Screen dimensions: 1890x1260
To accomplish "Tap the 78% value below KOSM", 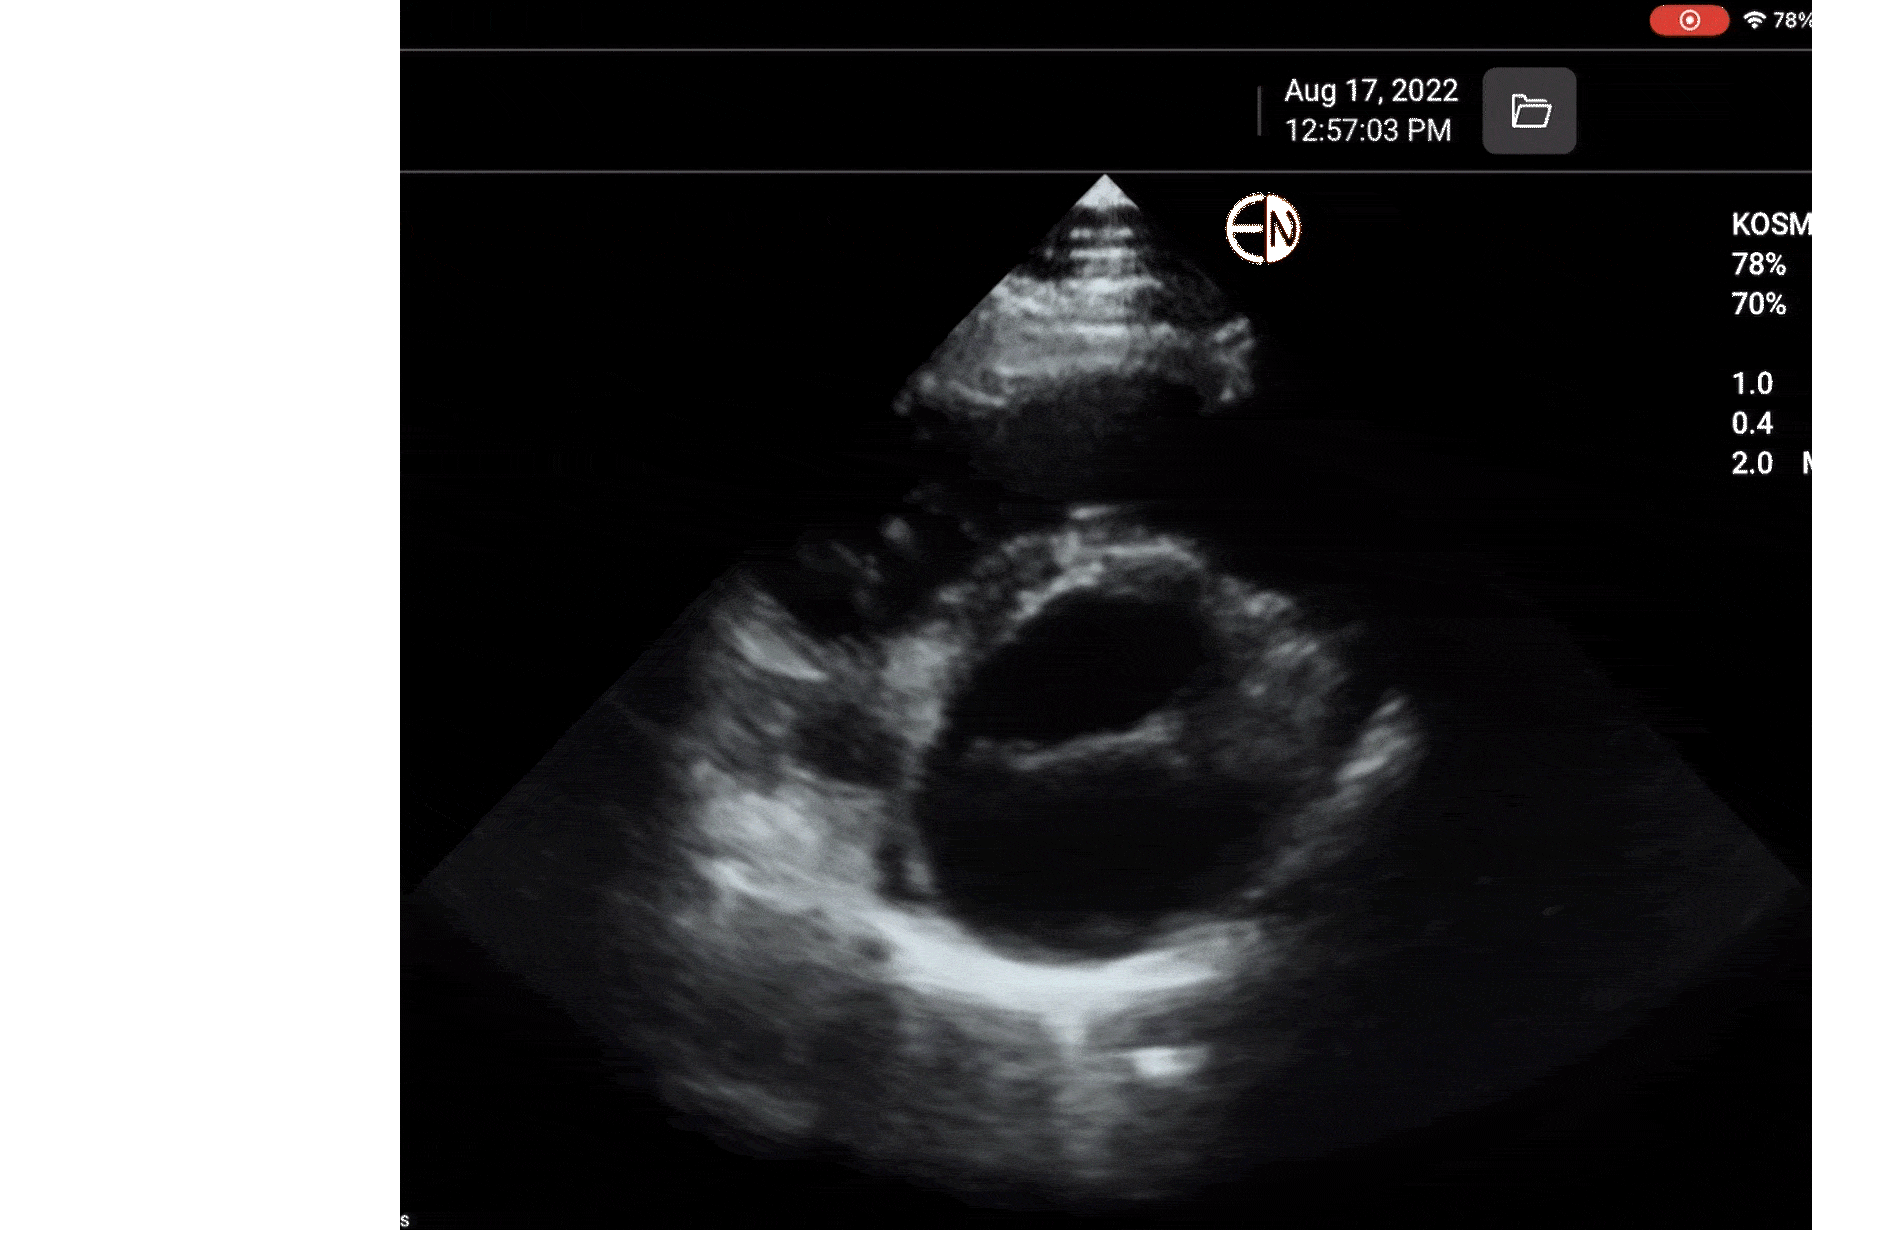I will (x=1758, y=264).
